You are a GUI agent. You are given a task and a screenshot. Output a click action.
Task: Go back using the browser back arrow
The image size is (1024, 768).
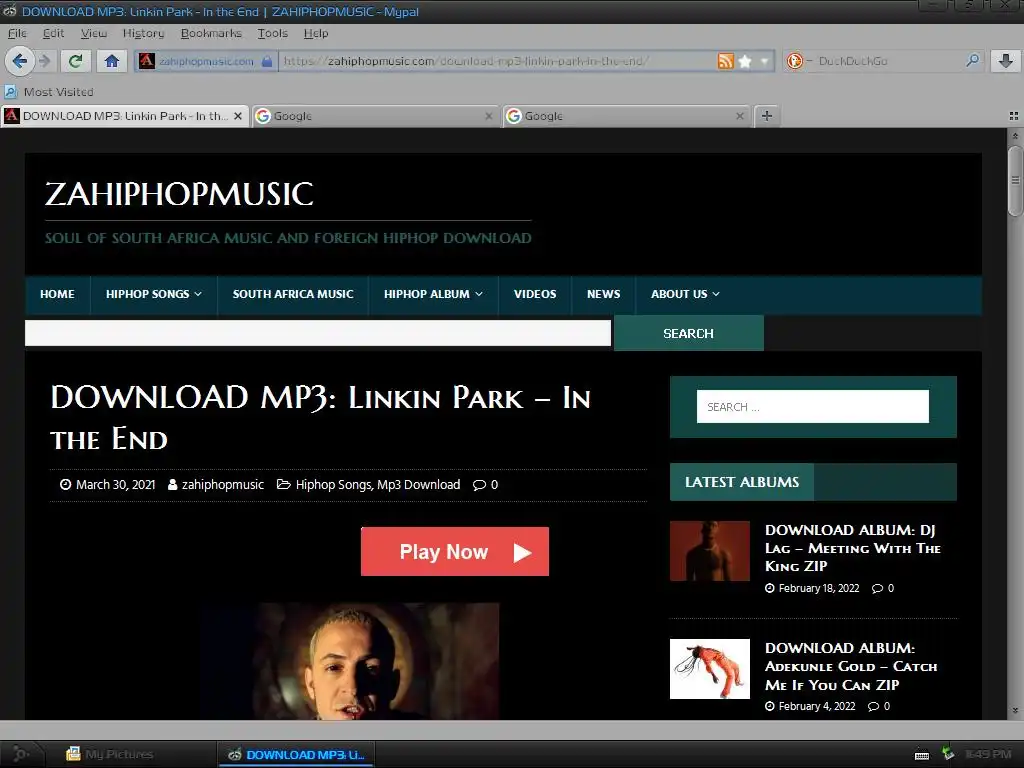pos(19,61)
